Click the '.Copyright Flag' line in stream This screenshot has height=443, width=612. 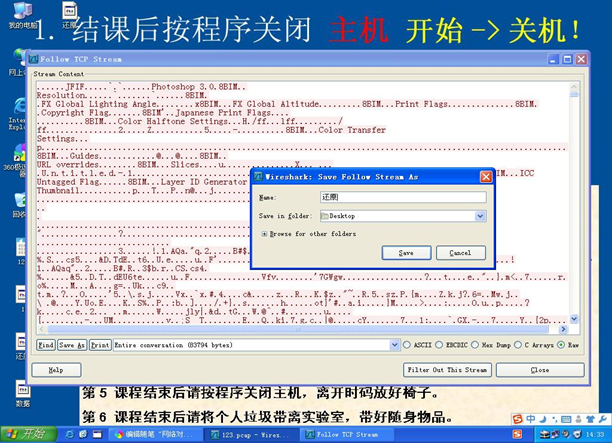[163, 113]
